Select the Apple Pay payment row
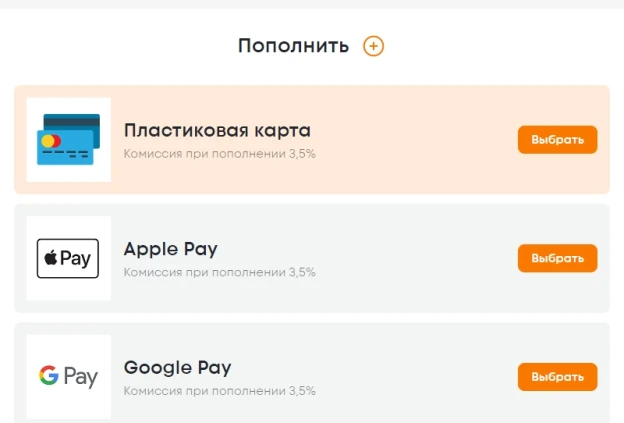This screenshot has width=624, height=423. click(312, 258)
